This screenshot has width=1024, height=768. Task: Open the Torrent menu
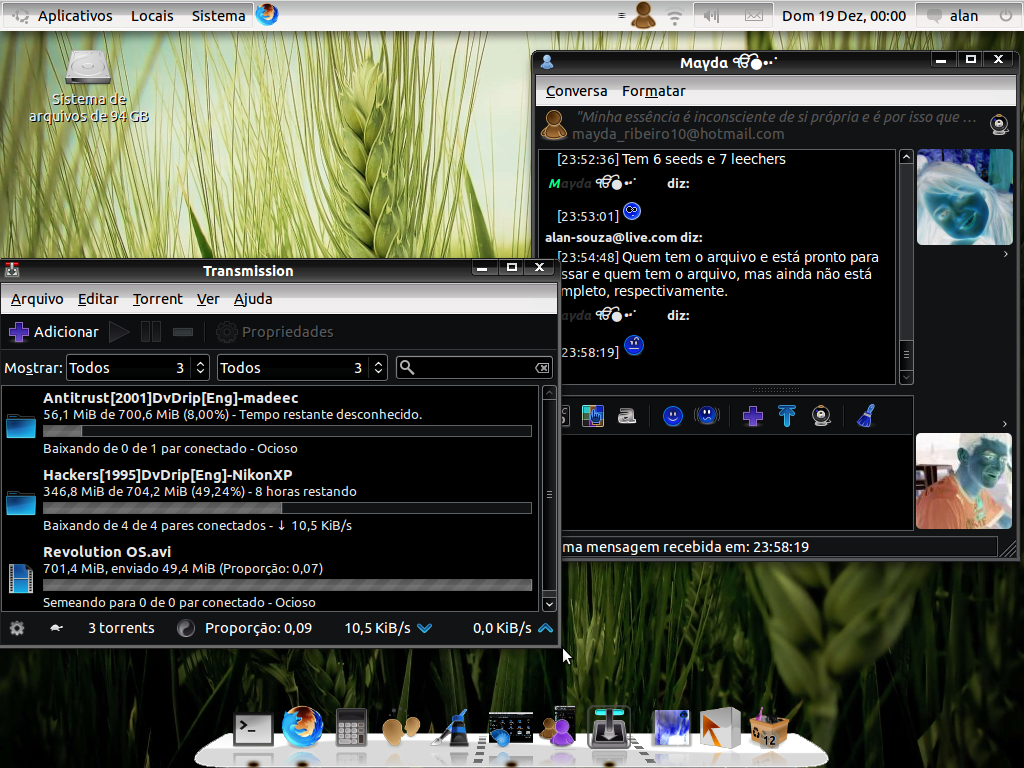(157, 299)
